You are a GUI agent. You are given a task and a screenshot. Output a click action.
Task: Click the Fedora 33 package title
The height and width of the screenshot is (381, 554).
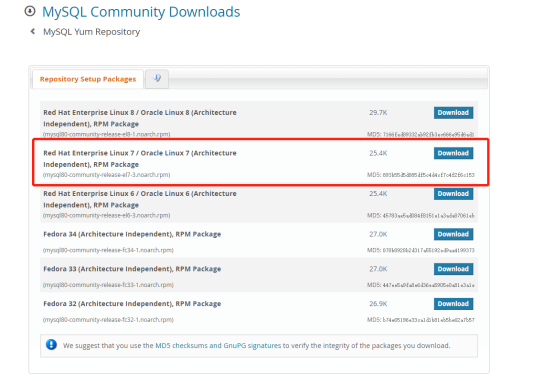point(132,269)
